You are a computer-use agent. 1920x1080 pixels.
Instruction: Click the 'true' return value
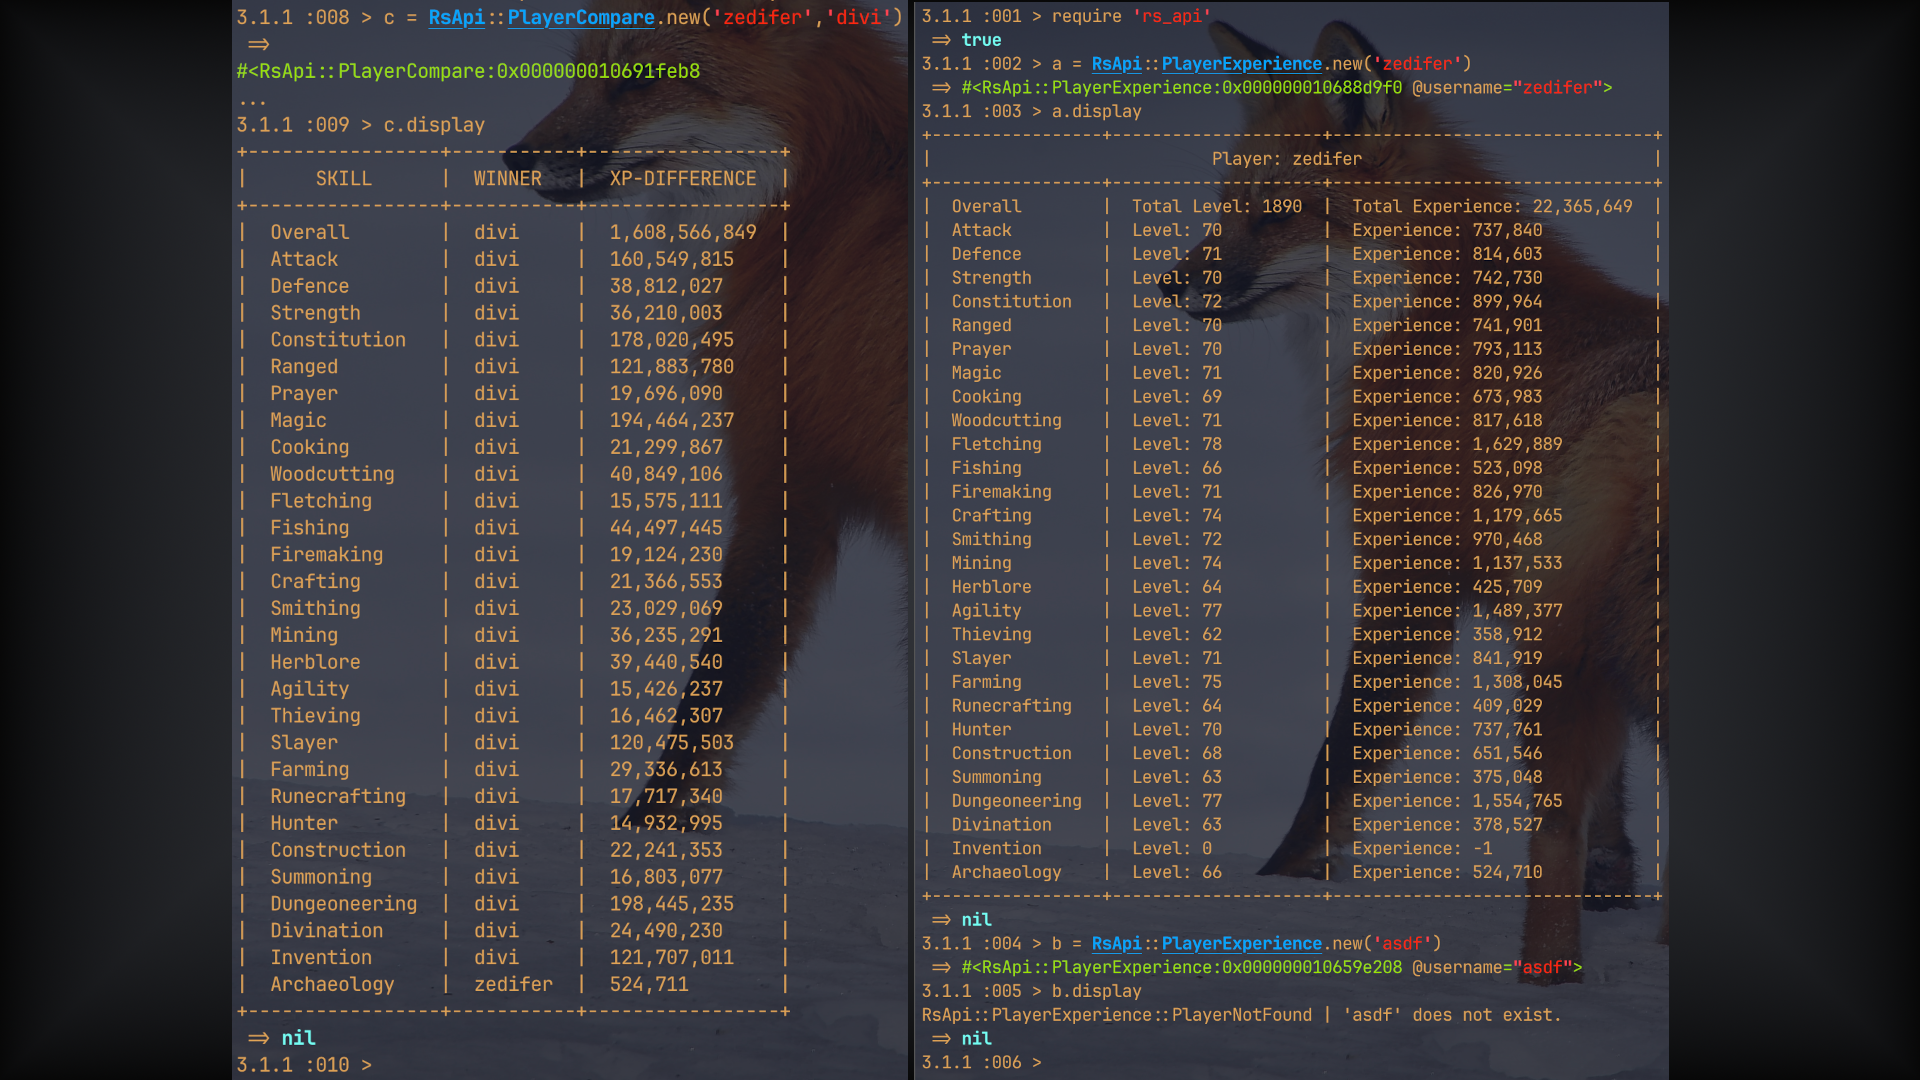(980, 40)
